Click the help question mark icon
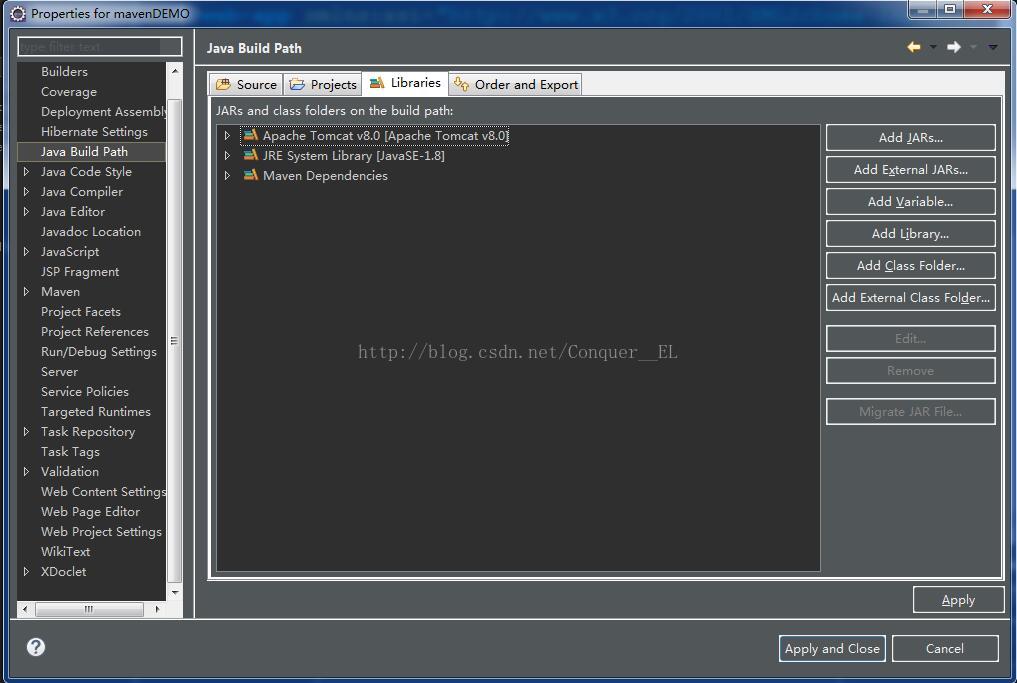1017x683 pixels. [x=36, y=647]
